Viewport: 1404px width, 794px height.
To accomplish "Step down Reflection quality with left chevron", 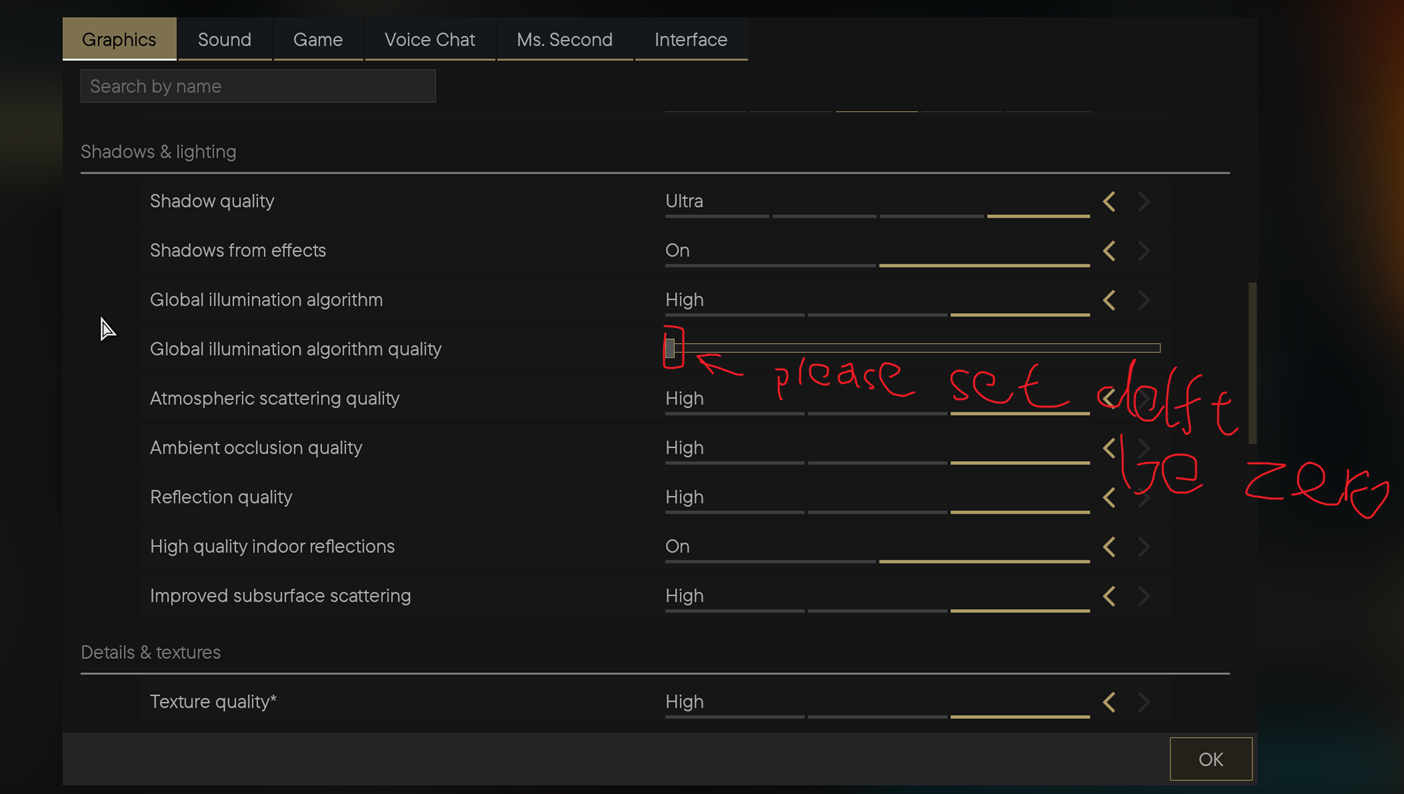I will point(1108,497).
